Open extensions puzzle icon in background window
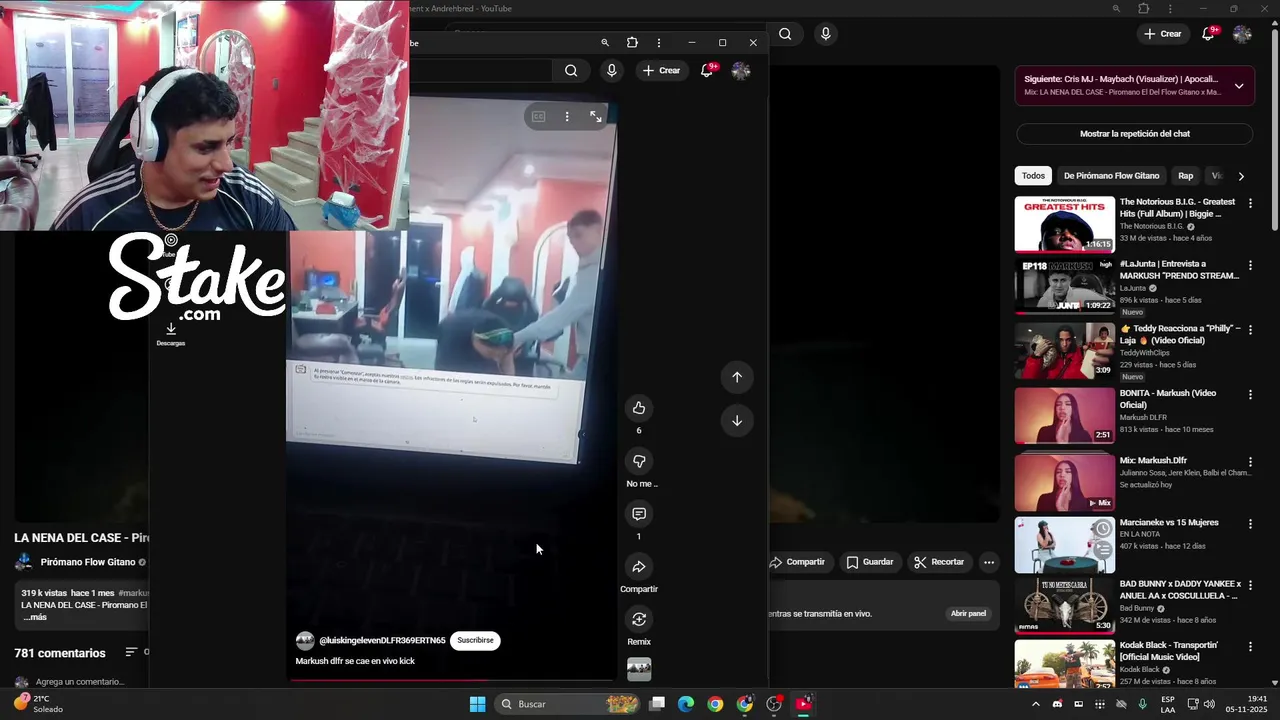 pos(1144,9)
